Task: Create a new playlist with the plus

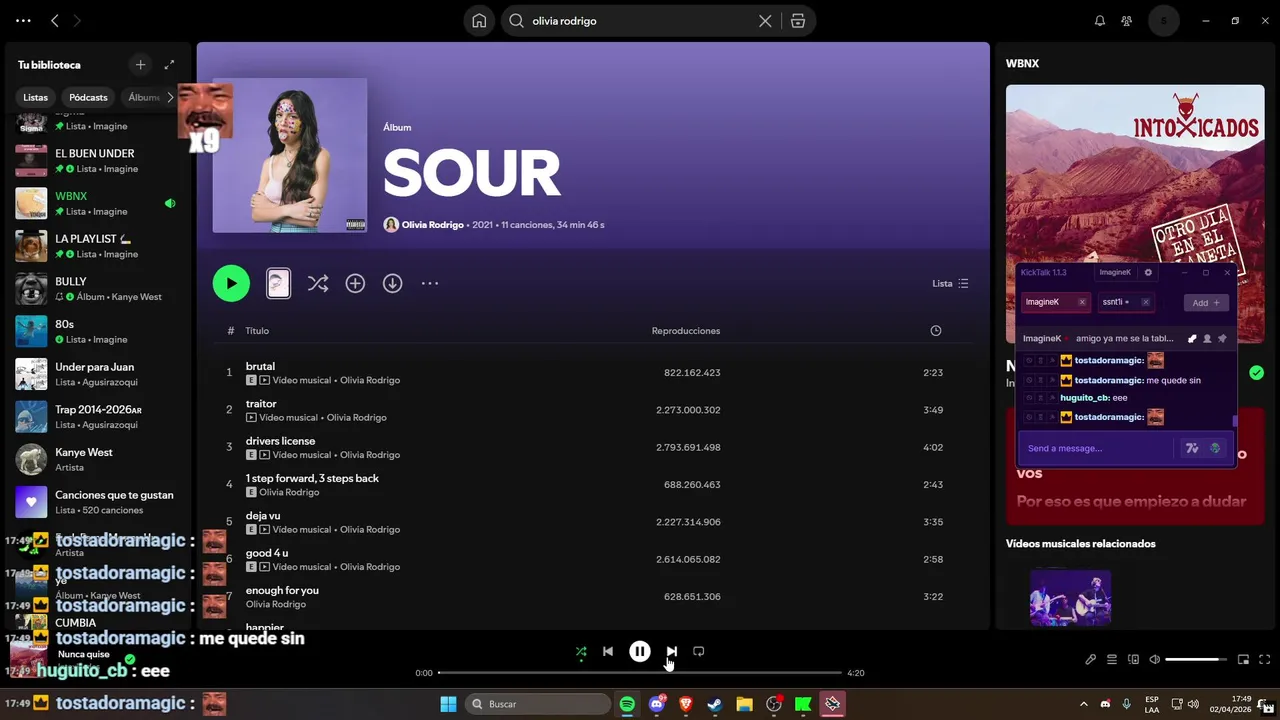Action: pos(140,64)
